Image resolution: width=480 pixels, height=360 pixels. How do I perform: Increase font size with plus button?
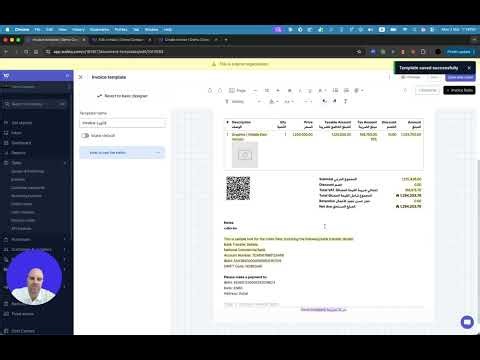point(278,90)
